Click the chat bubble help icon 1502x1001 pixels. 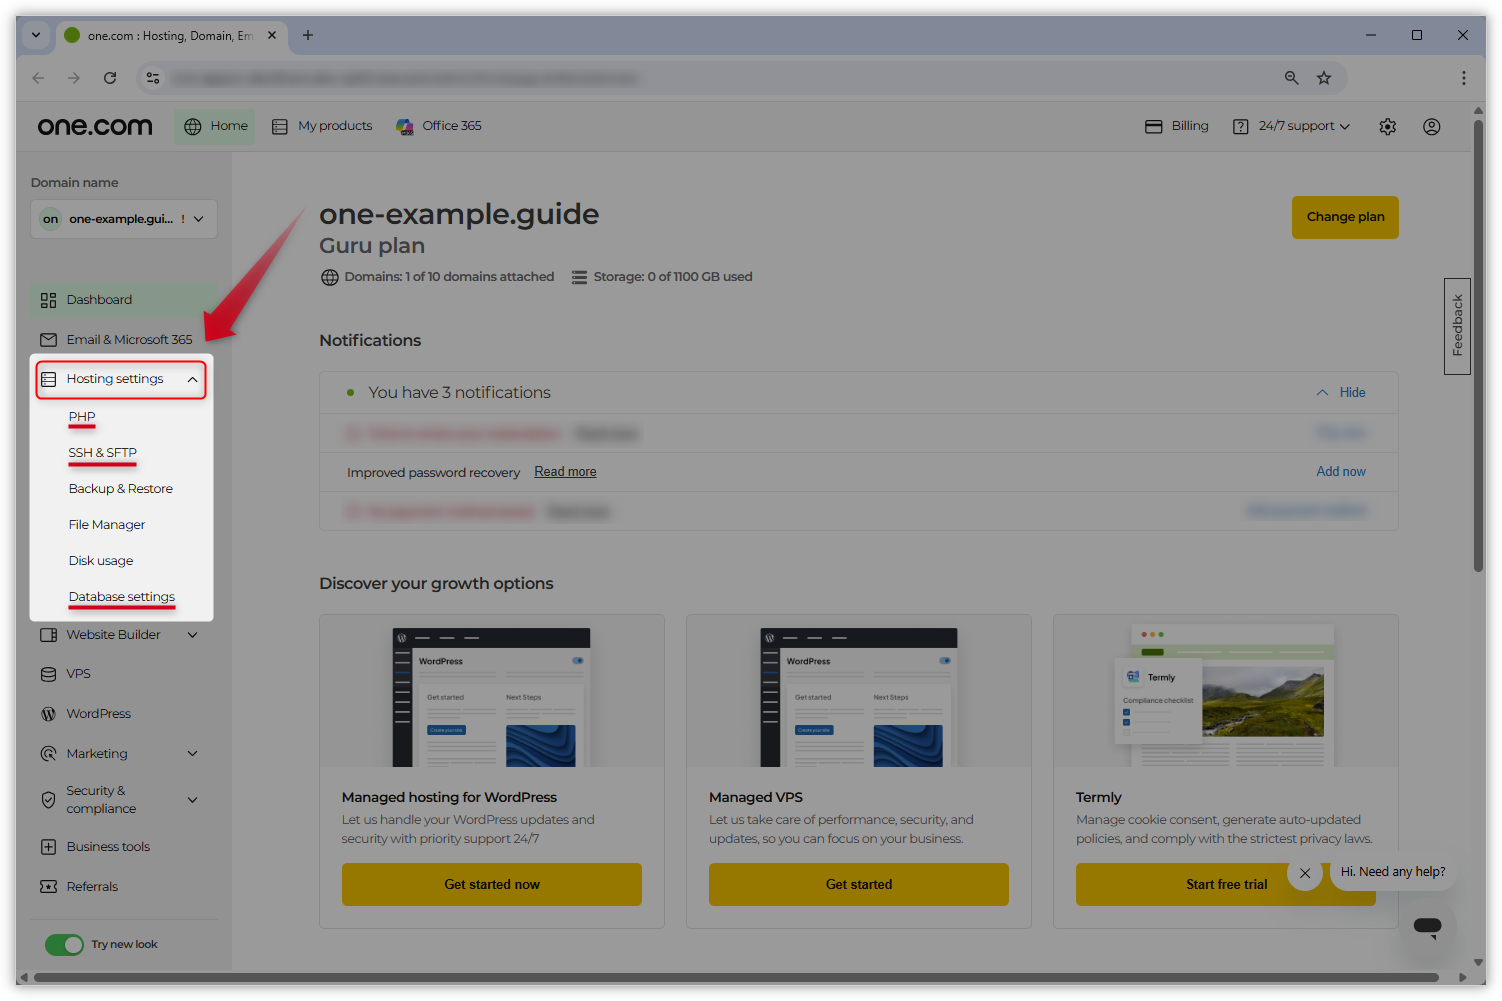point(1427,926)
